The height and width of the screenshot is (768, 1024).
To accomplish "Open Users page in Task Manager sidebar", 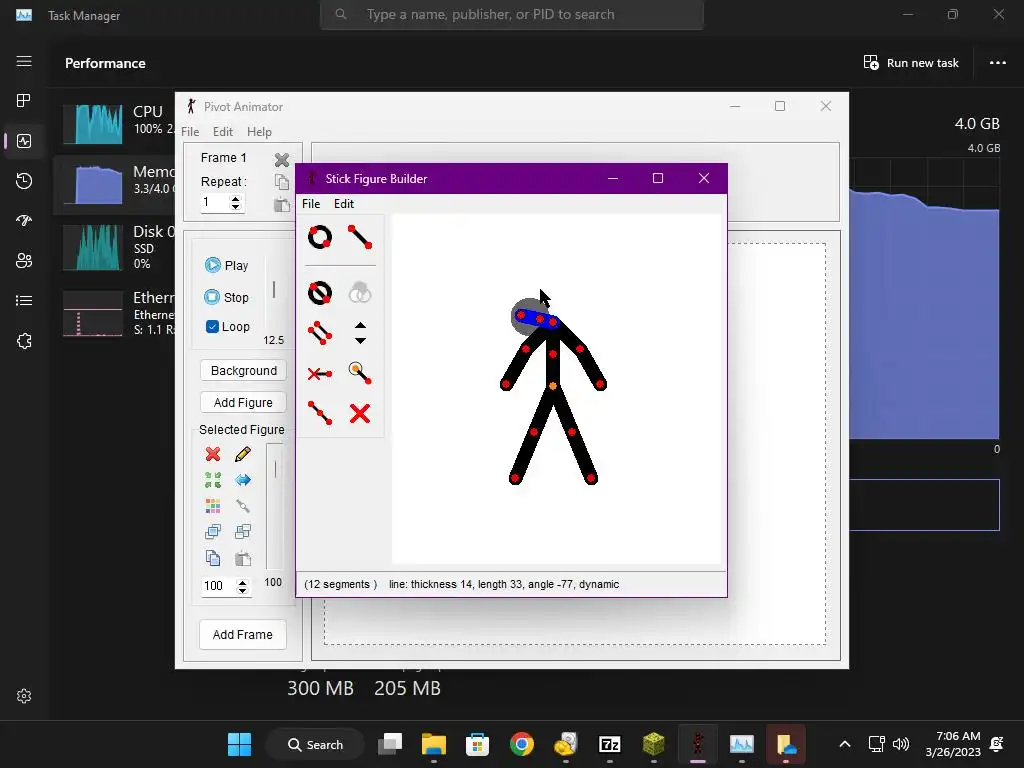I will point(24,261).
